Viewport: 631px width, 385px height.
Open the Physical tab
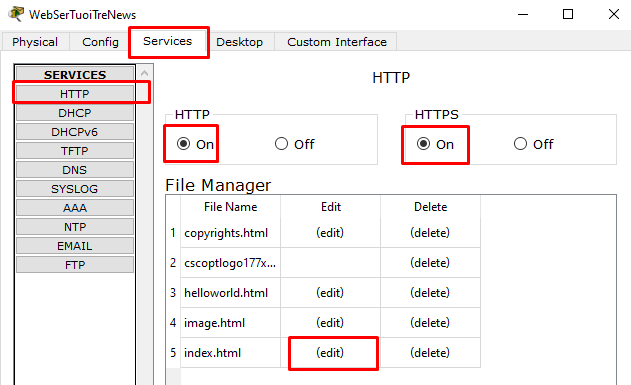tap(35, 42)
